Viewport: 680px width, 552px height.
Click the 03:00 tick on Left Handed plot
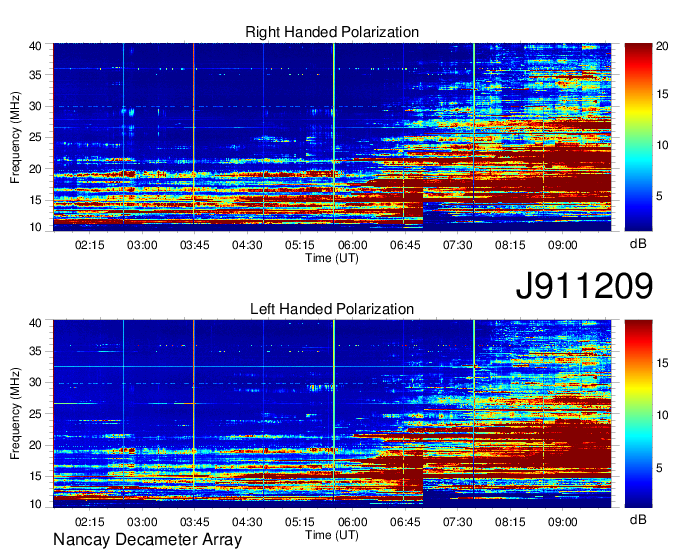coord(142,522)
